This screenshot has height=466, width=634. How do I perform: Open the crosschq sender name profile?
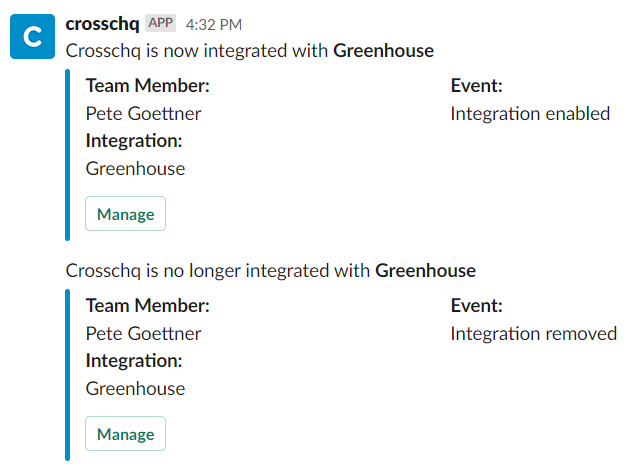[x=102, y=24]
